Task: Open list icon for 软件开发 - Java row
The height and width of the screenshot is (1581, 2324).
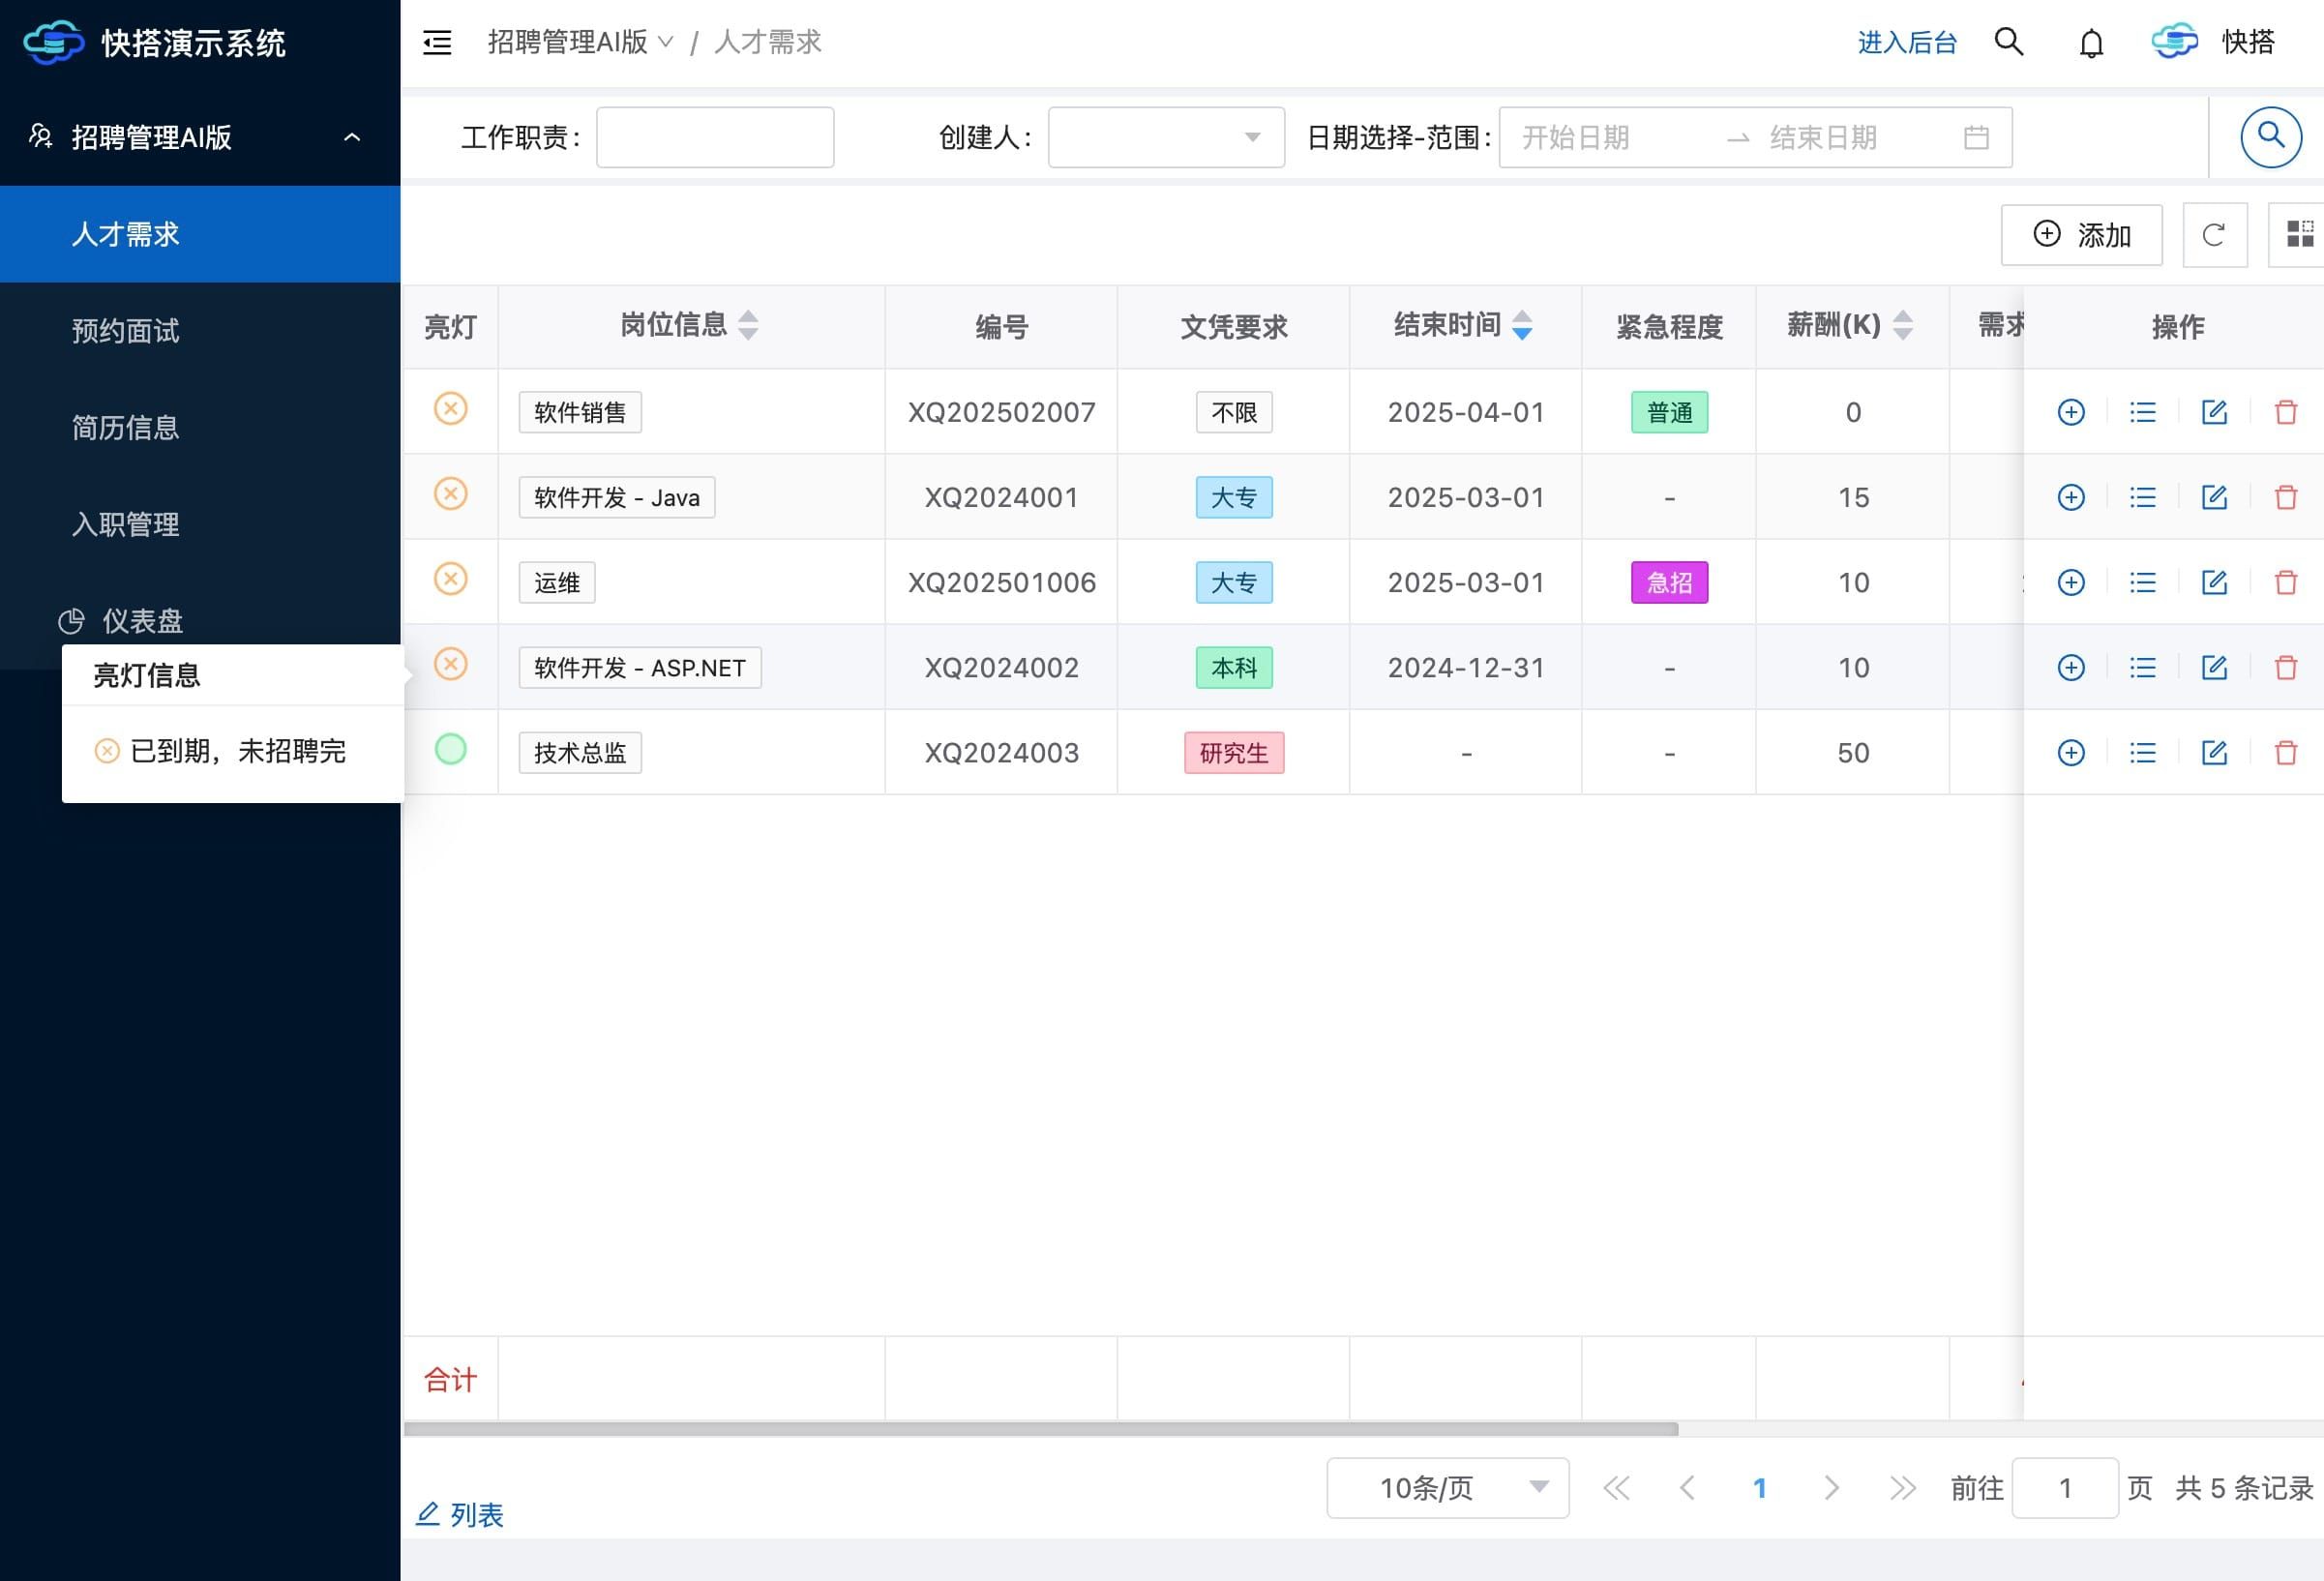Action: (x=2142, y=497)
